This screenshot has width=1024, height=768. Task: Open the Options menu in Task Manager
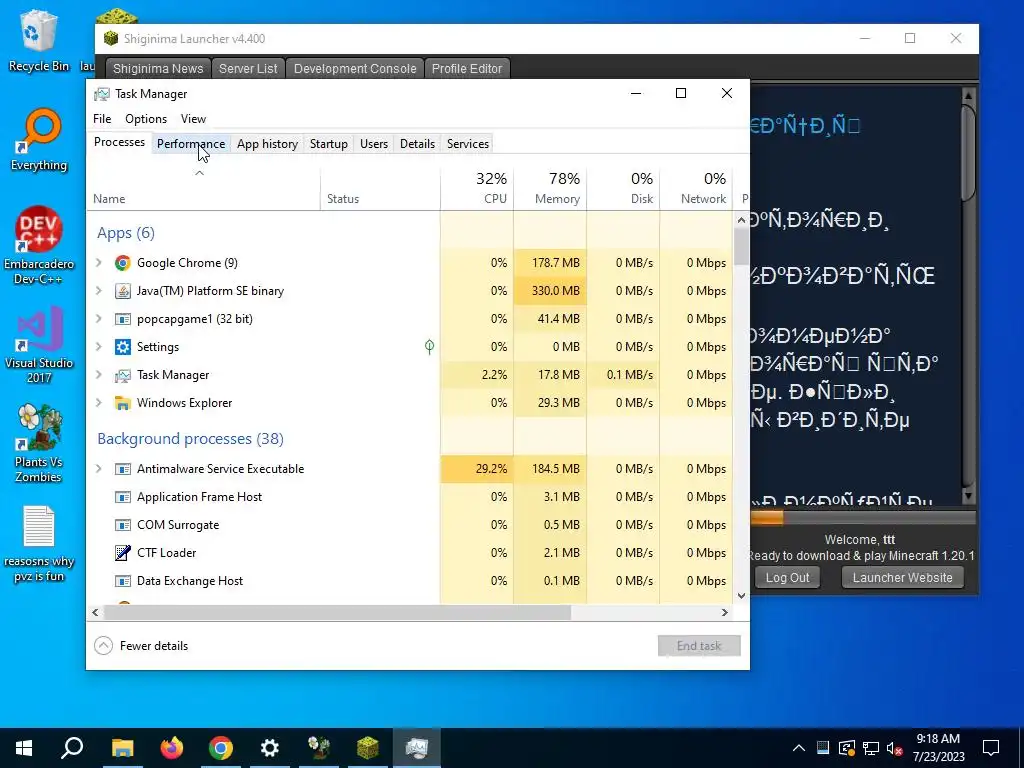click(x=146, y=119)
